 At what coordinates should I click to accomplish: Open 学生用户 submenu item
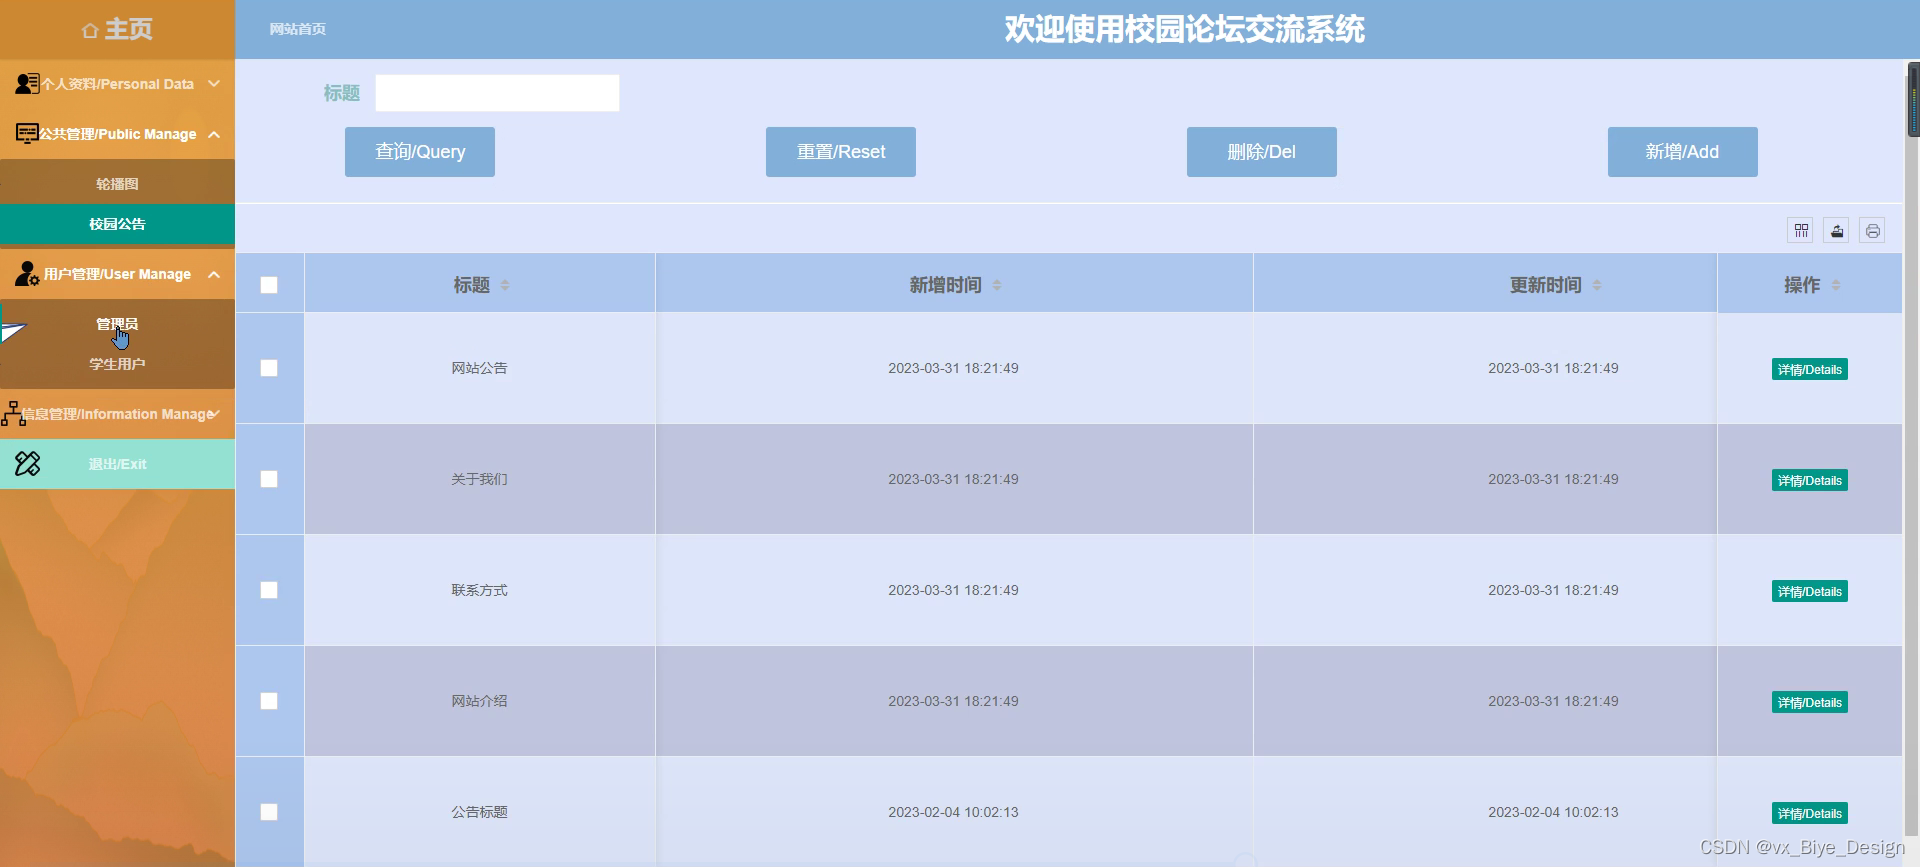coord(117,364)
